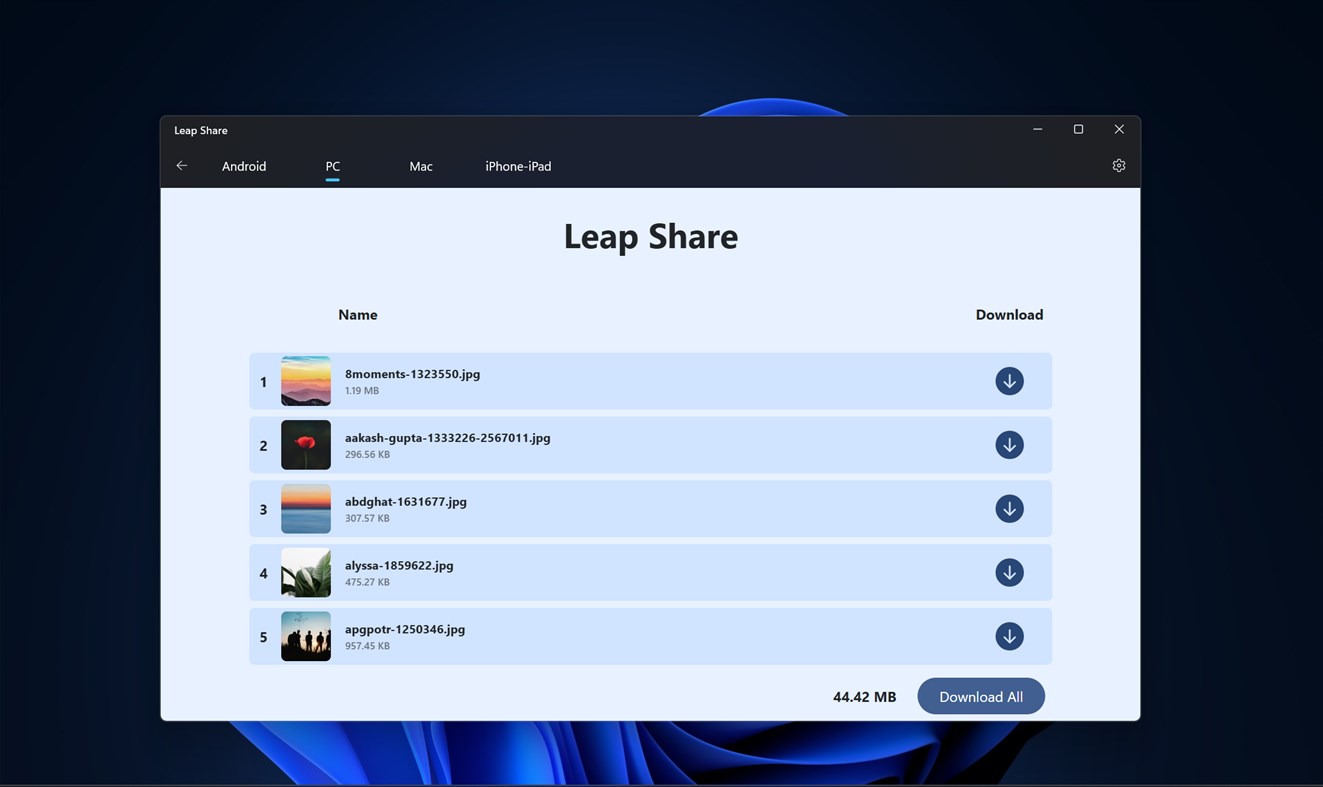Click the download arrow for abdghat-1631677.jpg
Screen dimensions: 1323x787
[1009, 508]
